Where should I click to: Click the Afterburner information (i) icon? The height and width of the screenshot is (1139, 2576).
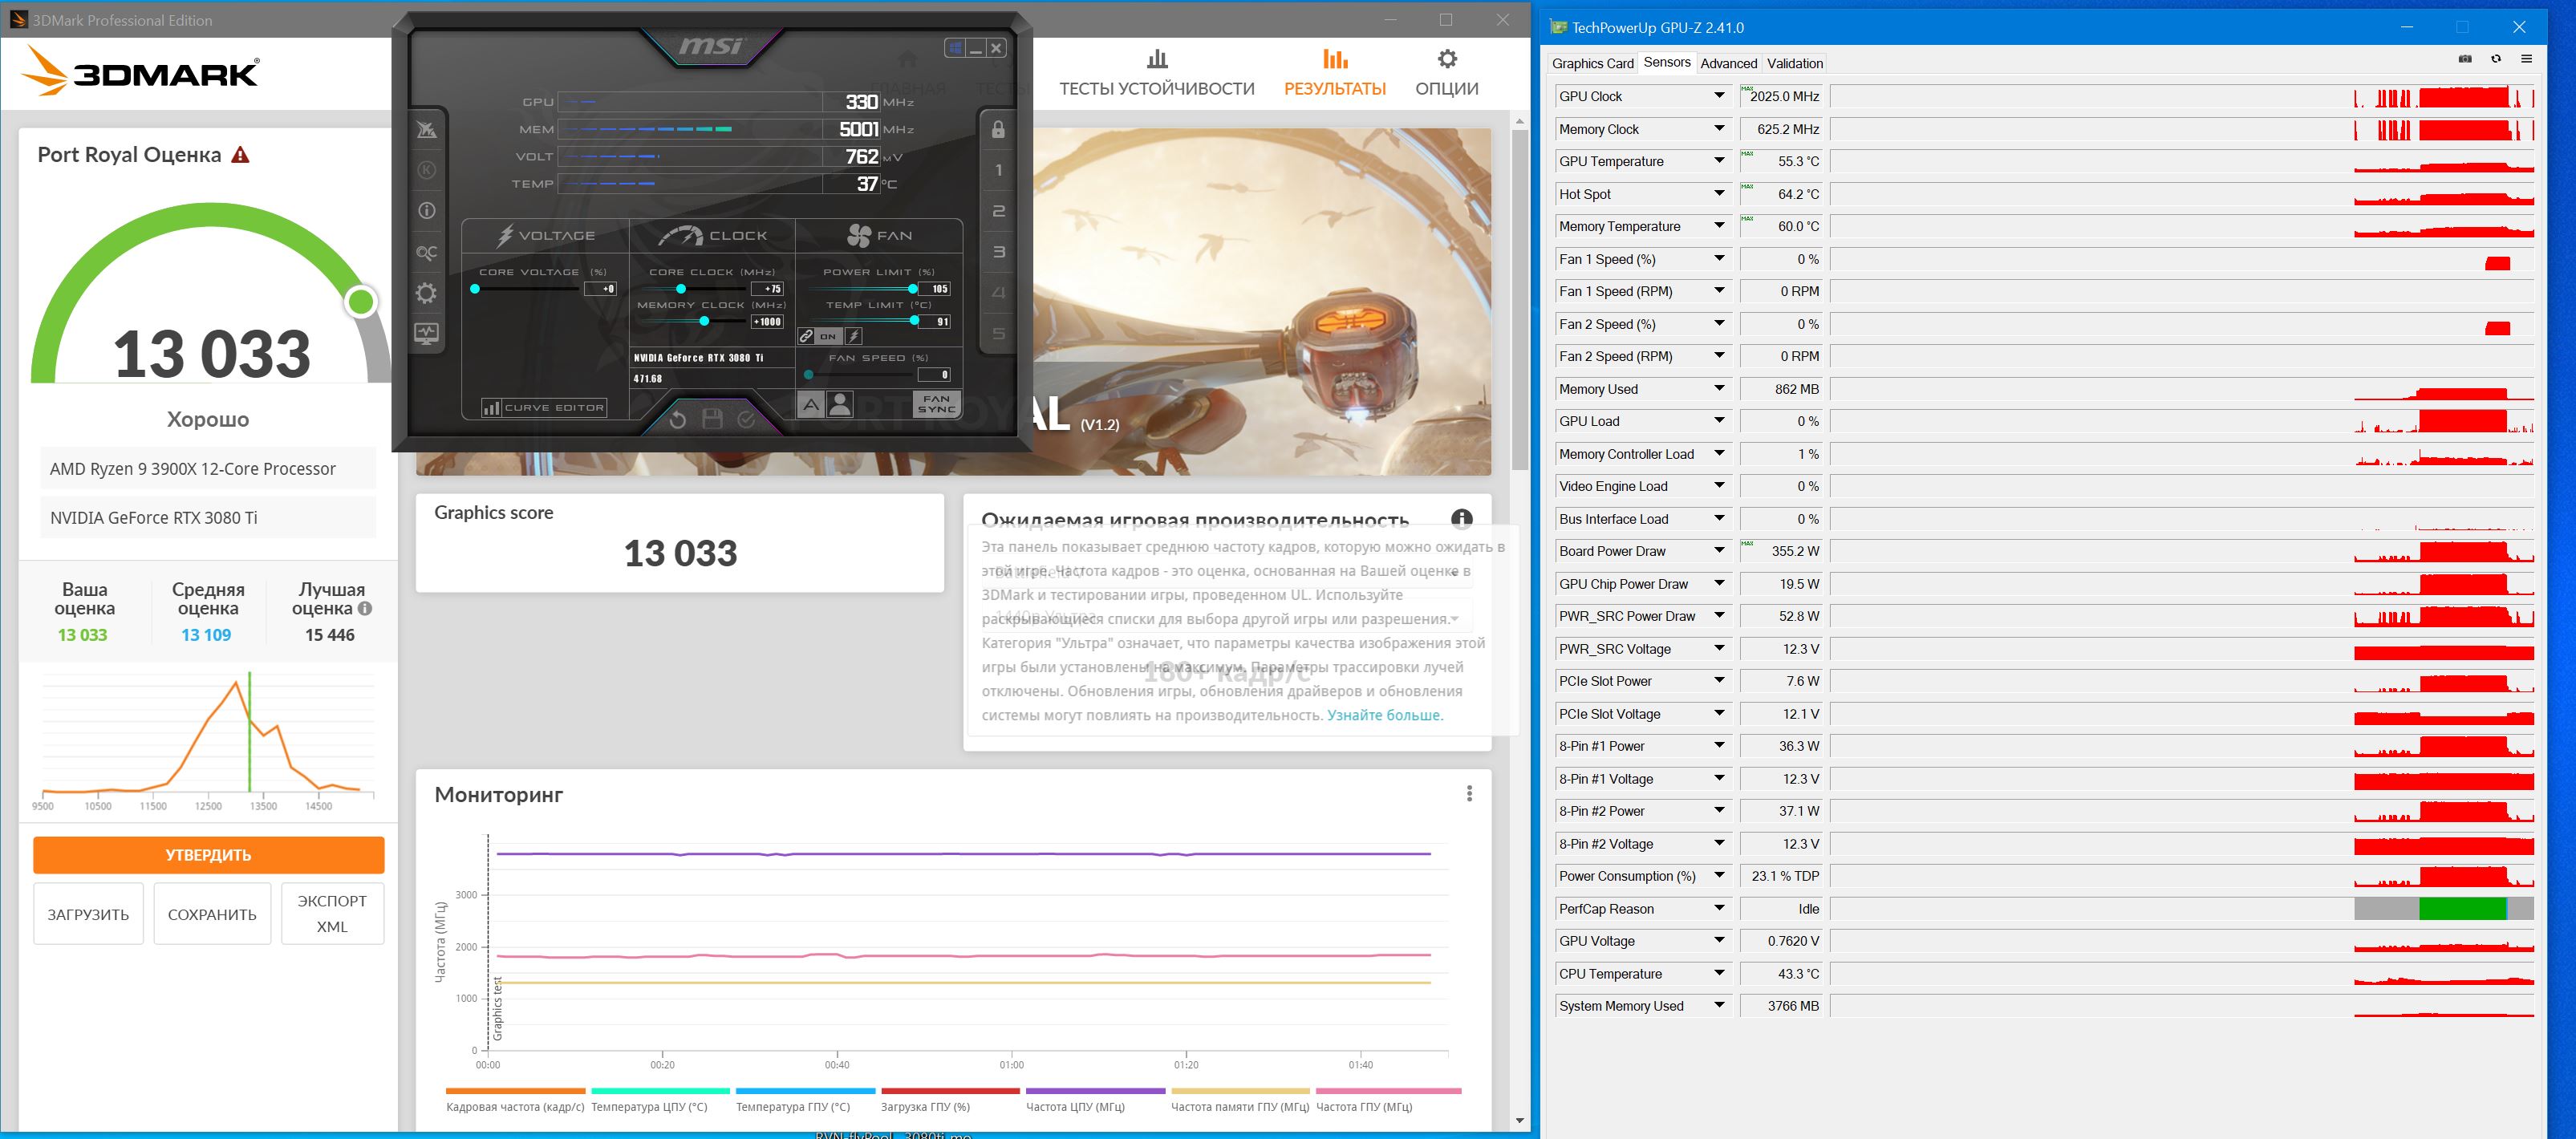click(x=427, y=211)
